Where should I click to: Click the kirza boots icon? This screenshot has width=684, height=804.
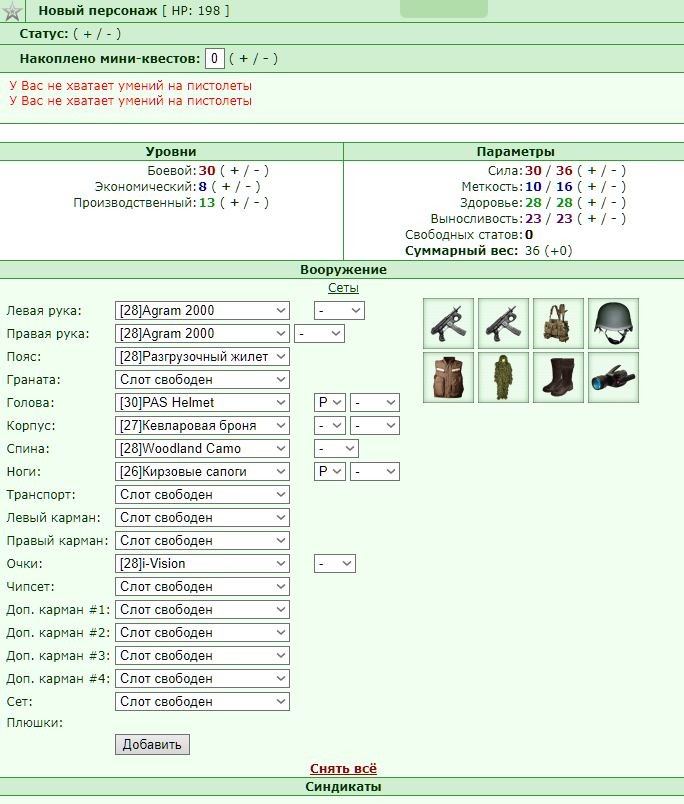click(x=558, y=377)
